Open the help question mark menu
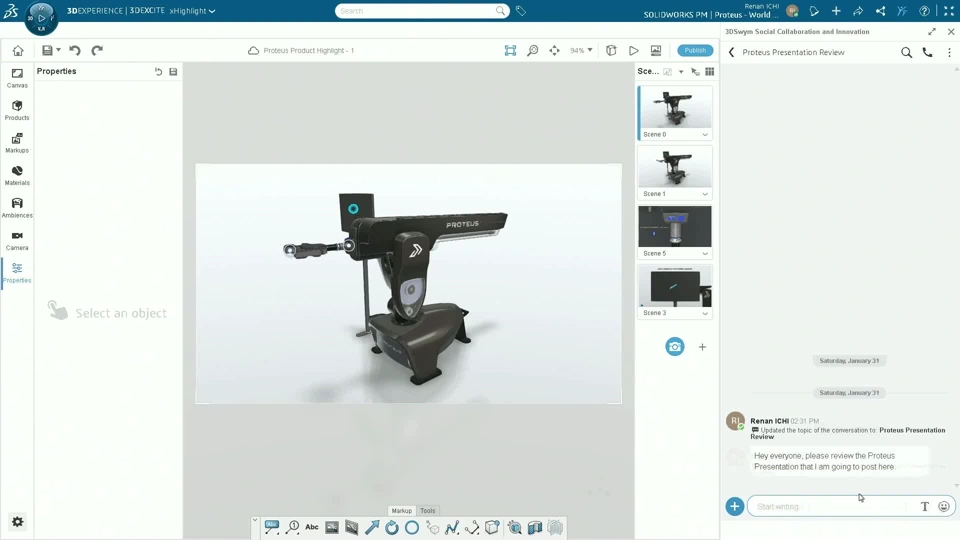This screenshot has height=540, width=960. (924, 11)
